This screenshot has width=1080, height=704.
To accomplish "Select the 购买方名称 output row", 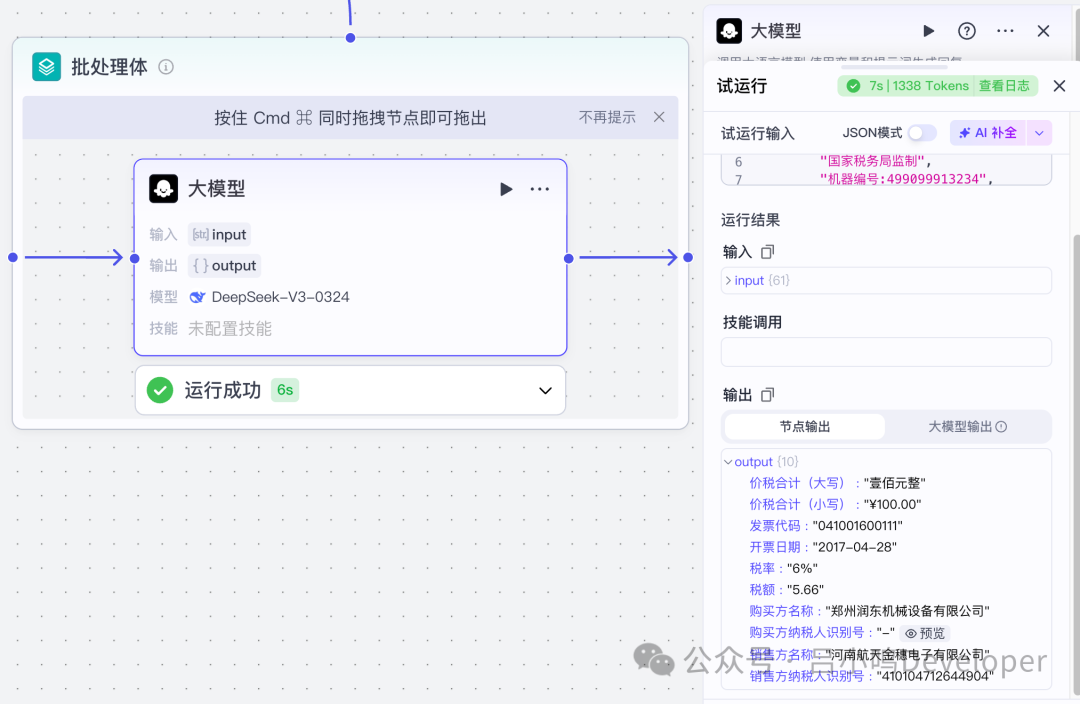I will point(869,611).
